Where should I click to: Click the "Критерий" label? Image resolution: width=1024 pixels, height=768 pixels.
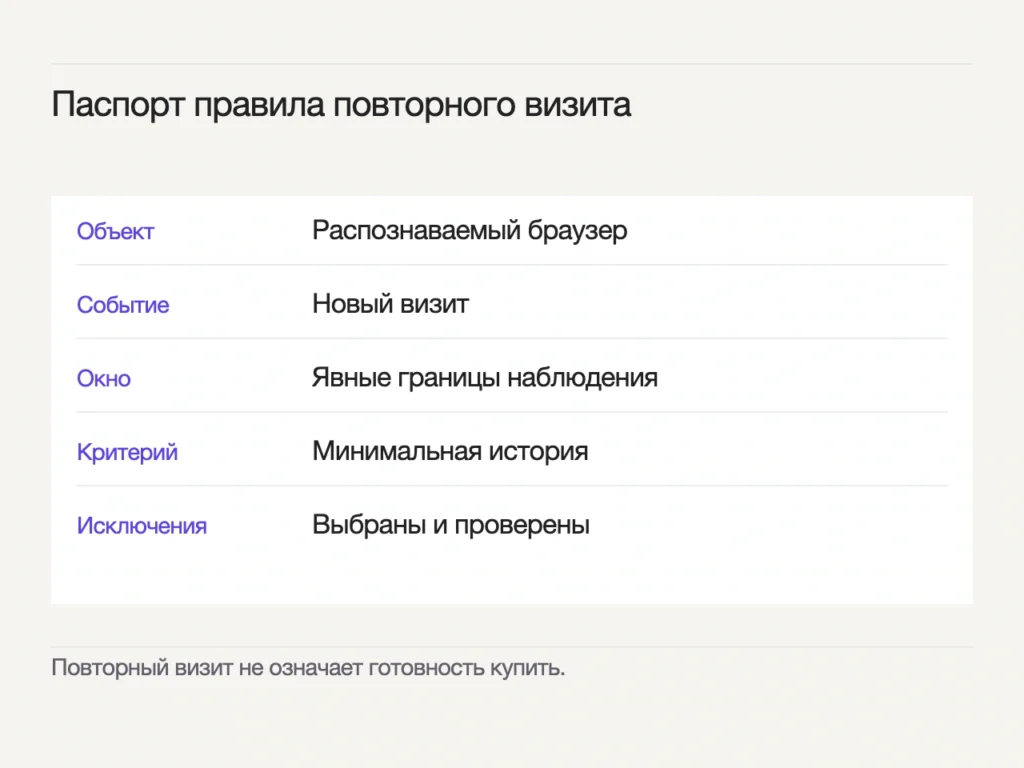tap(127, 453)
